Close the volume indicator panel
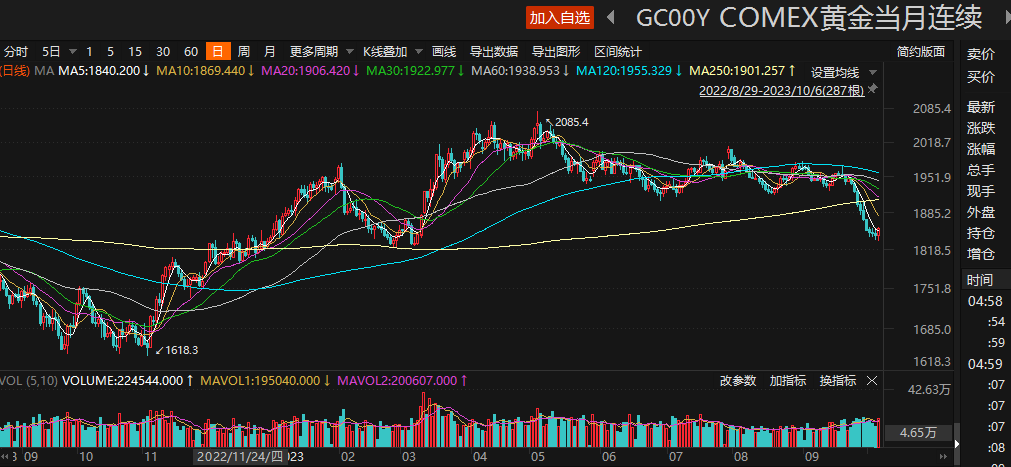 click(x=872, y=381)
